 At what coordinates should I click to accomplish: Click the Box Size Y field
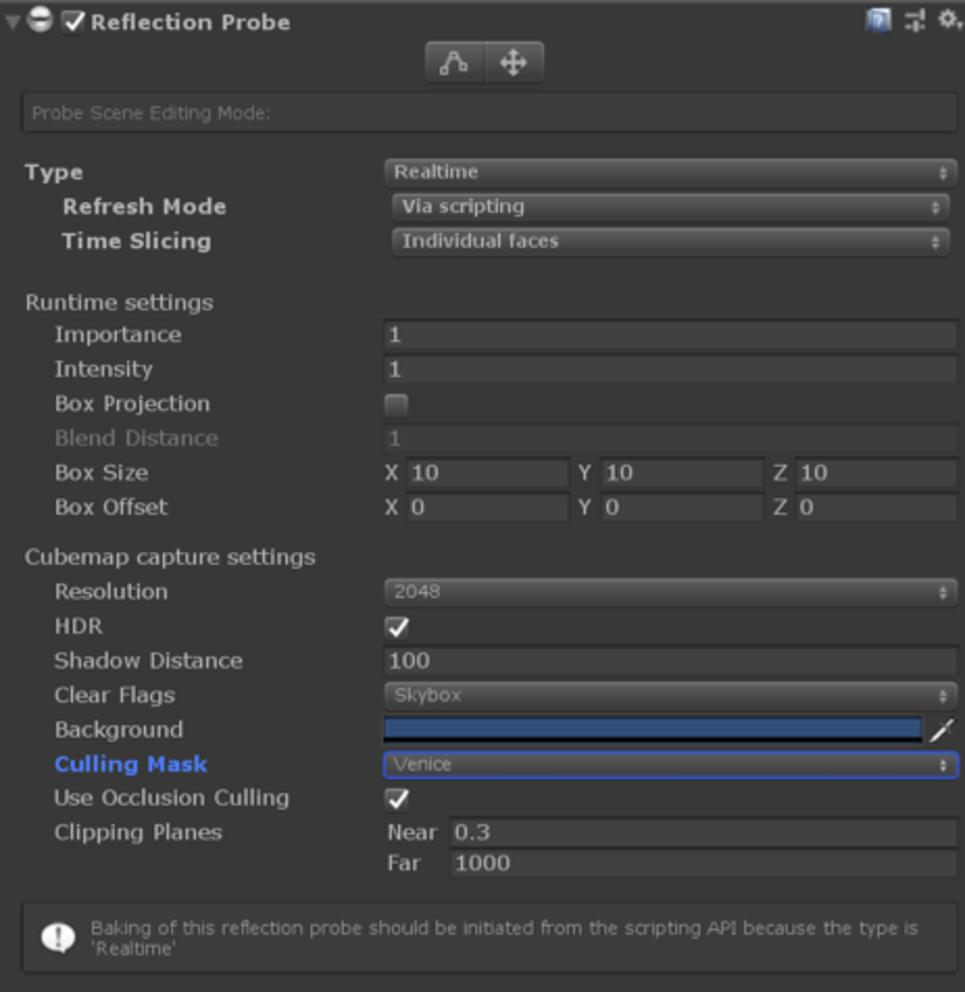pyautogui.click(x=682, y=473)
